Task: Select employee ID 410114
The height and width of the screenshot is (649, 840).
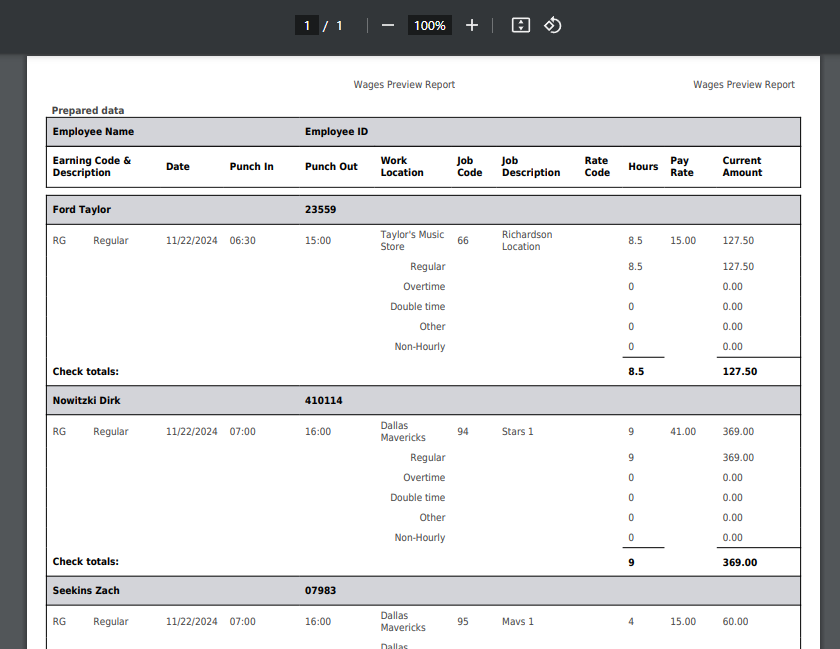Action: (324, 400)
